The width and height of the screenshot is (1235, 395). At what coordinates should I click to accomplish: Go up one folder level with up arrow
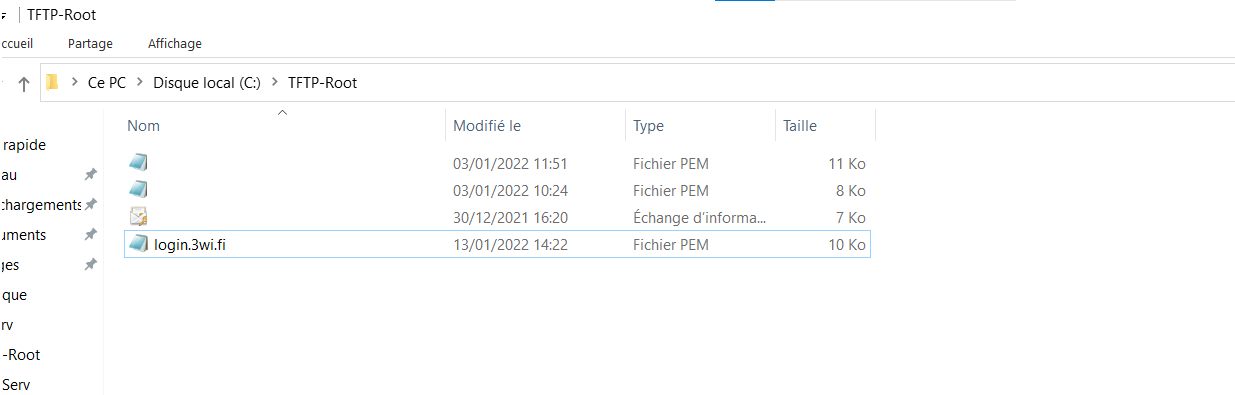pos(24,84)
